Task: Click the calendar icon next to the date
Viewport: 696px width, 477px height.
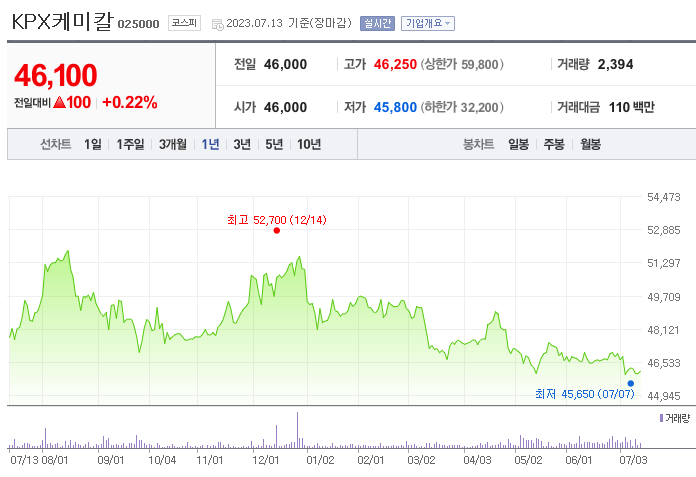Action: pyautogui.click(x=218, y=24)
